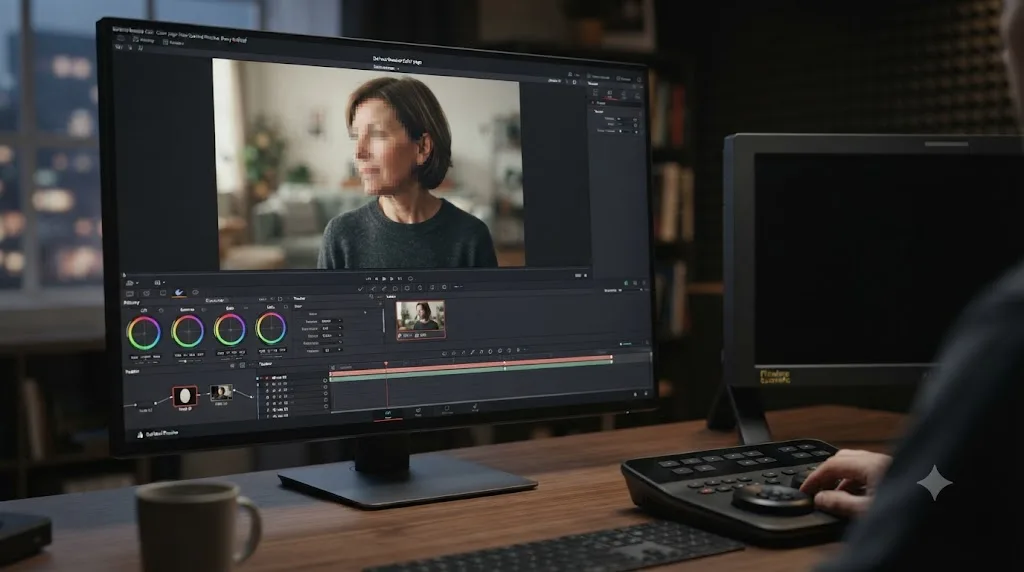The height and width of the screenshot is (572, 1024).
Task: Click inside the Gamma color wheel
Action: [x=187, y=331]
